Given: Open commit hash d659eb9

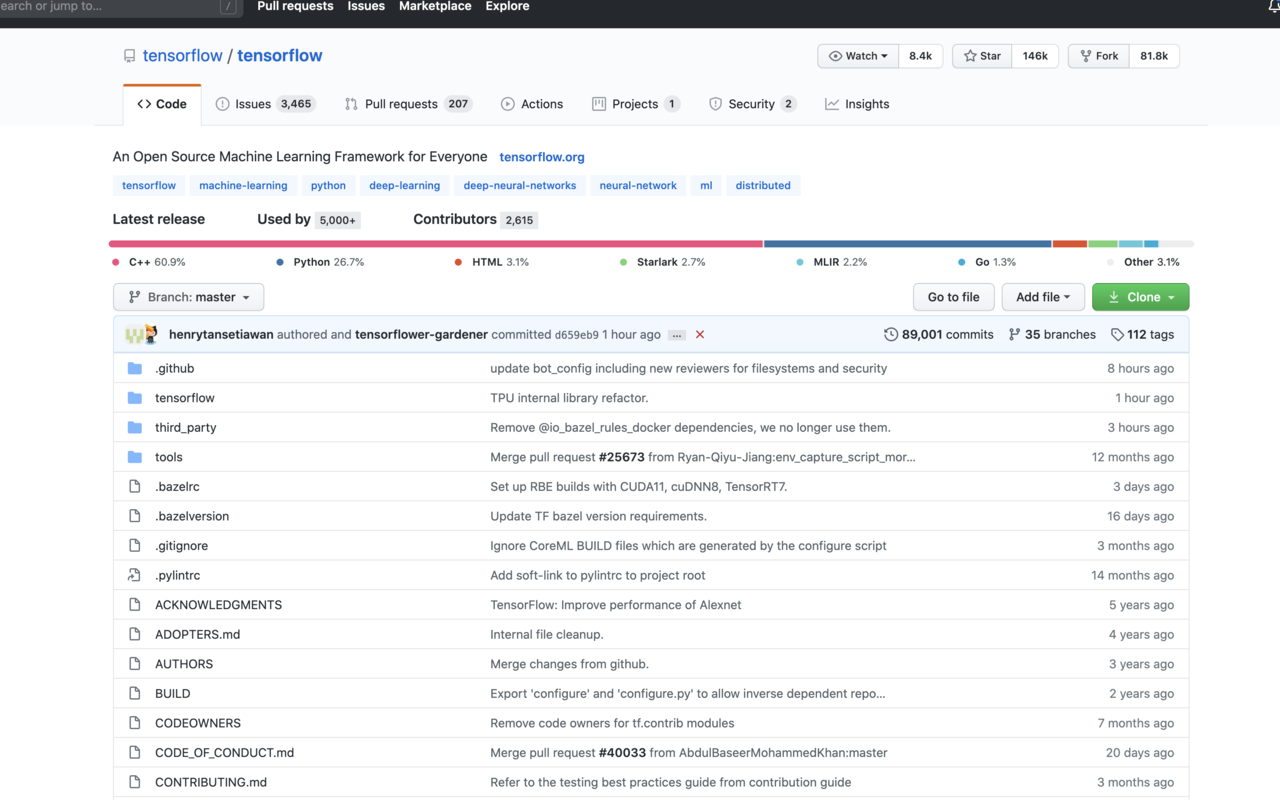Looking at the screenshot, I should click(x=577, y=335).
